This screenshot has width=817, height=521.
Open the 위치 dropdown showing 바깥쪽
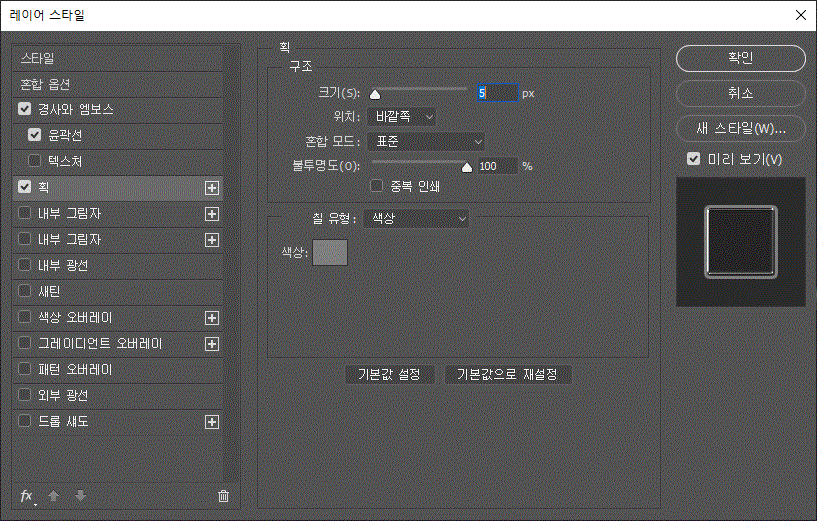tap(401, 117)
